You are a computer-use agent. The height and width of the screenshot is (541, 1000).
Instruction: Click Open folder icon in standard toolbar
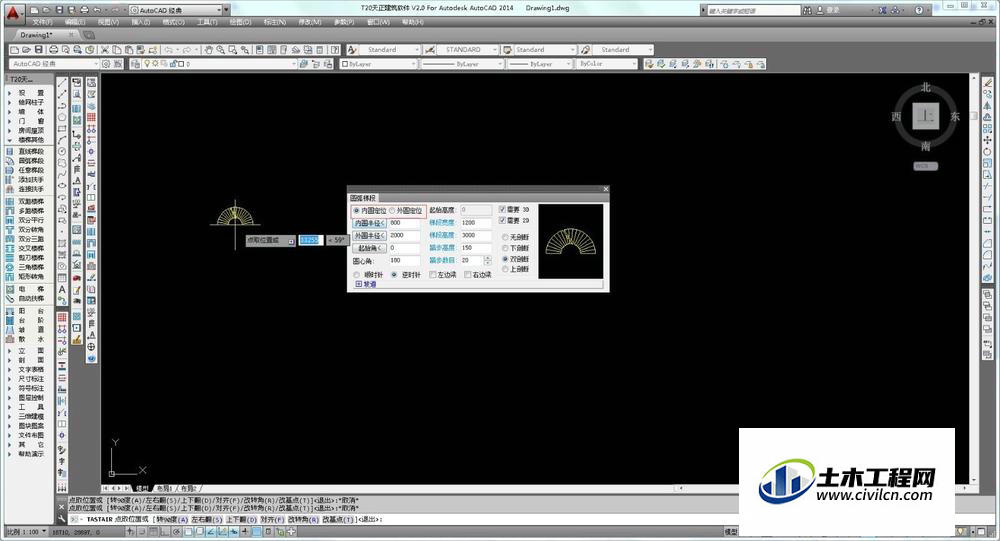point(26,50)
